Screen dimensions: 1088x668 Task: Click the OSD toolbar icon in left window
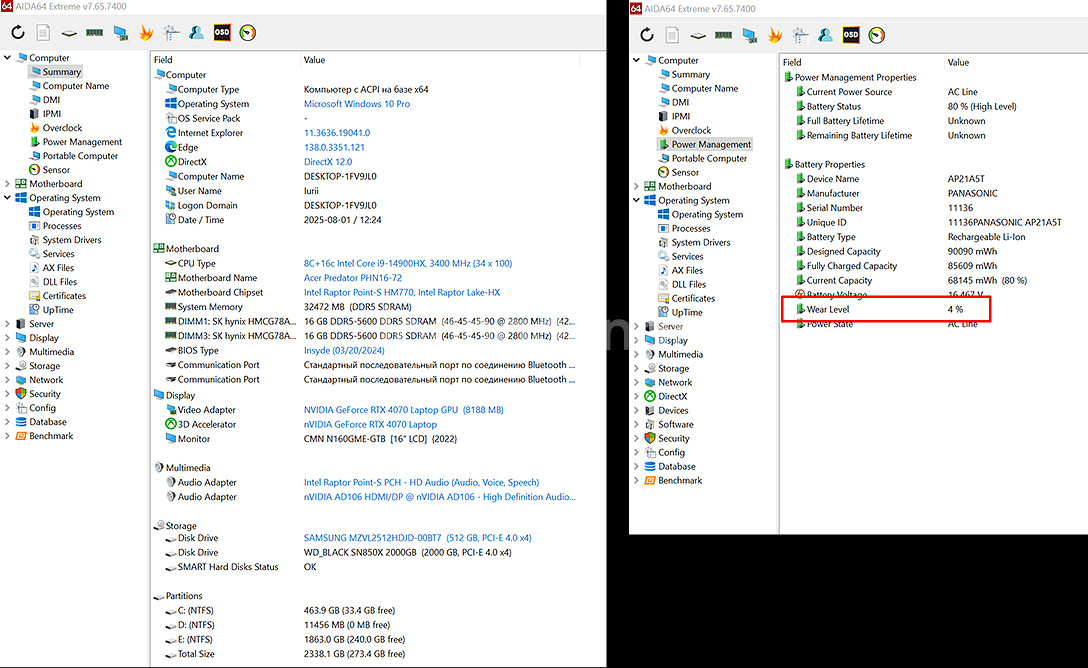click(x=222, y=33)
